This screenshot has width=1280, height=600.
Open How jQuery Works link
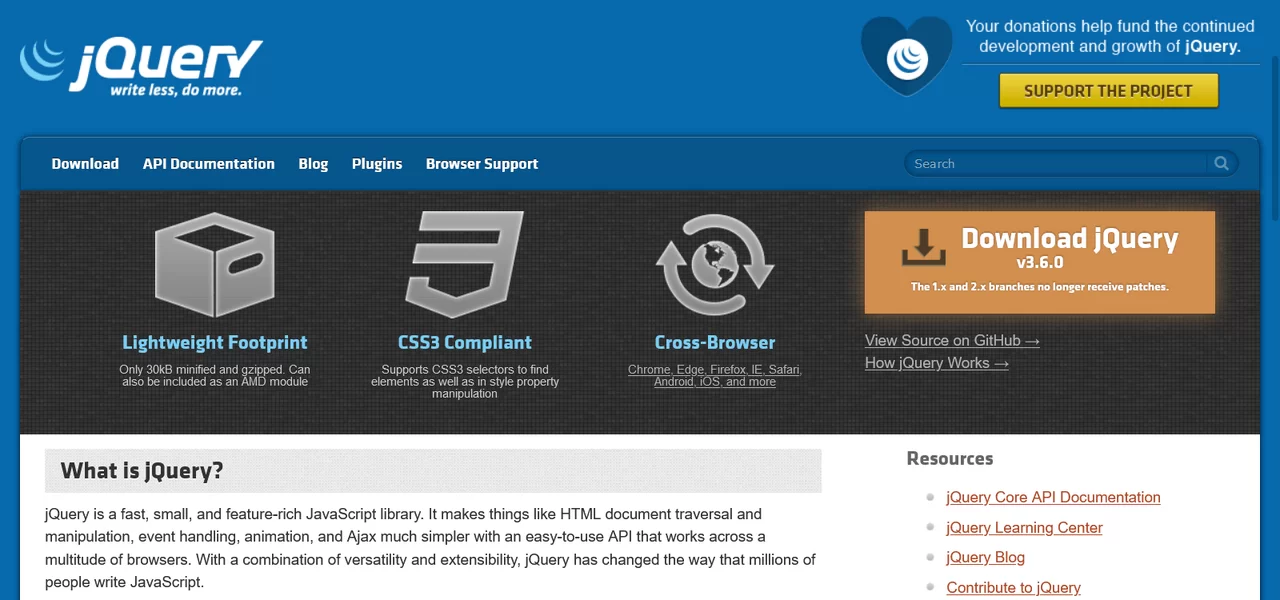pos(937,363)
